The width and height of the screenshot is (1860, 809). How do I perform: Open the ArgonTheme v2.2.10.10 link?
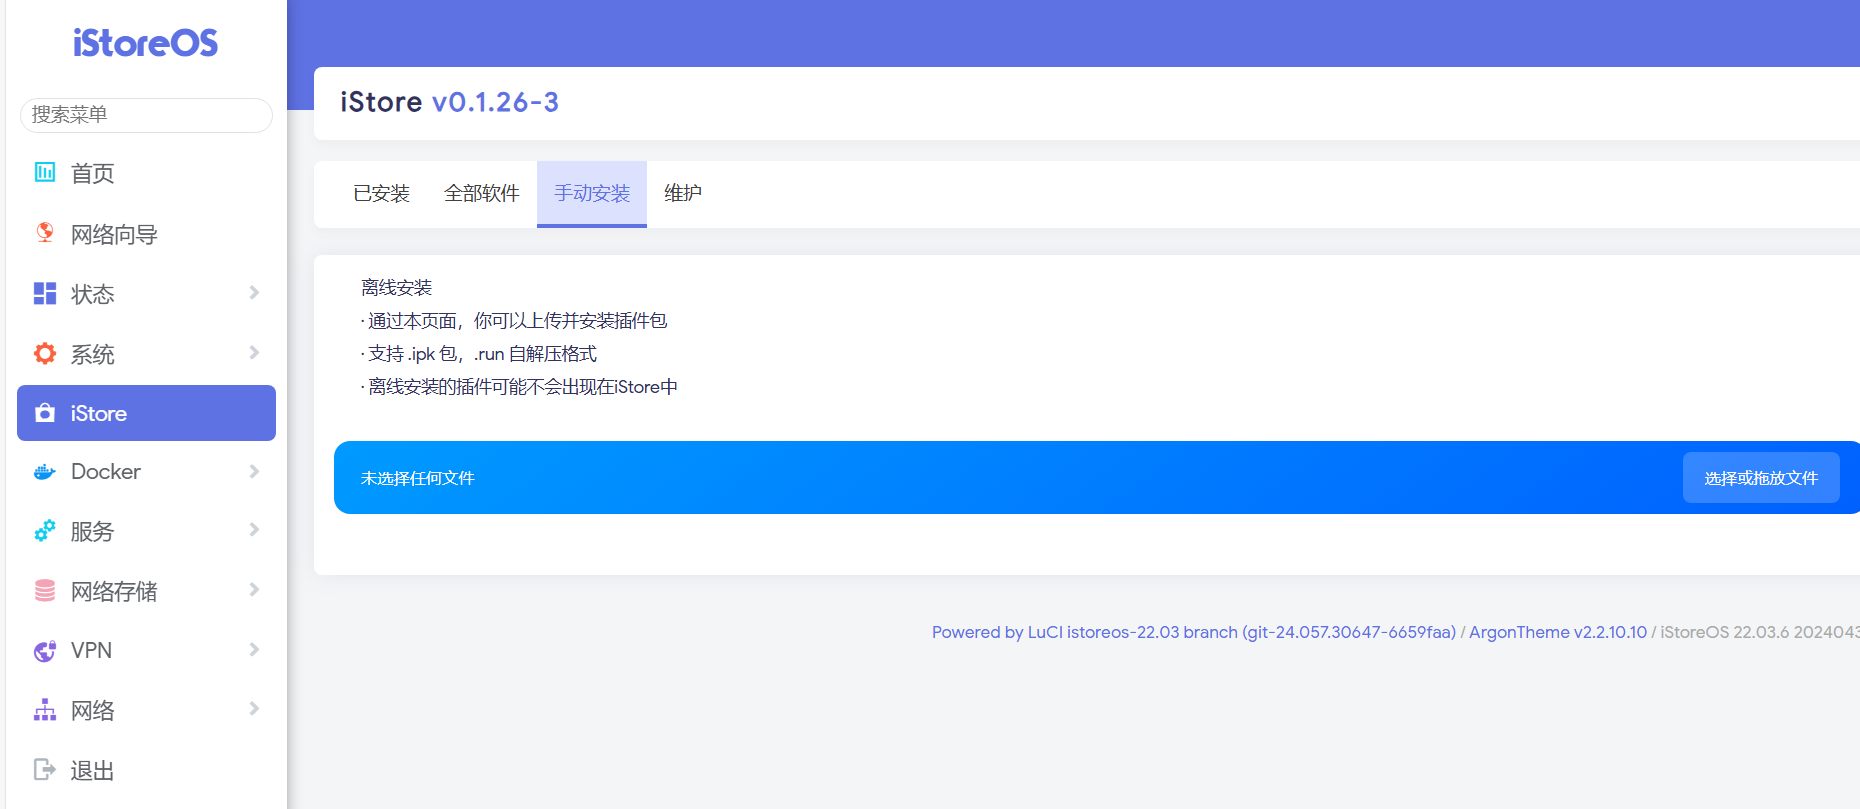(1558, 632)
